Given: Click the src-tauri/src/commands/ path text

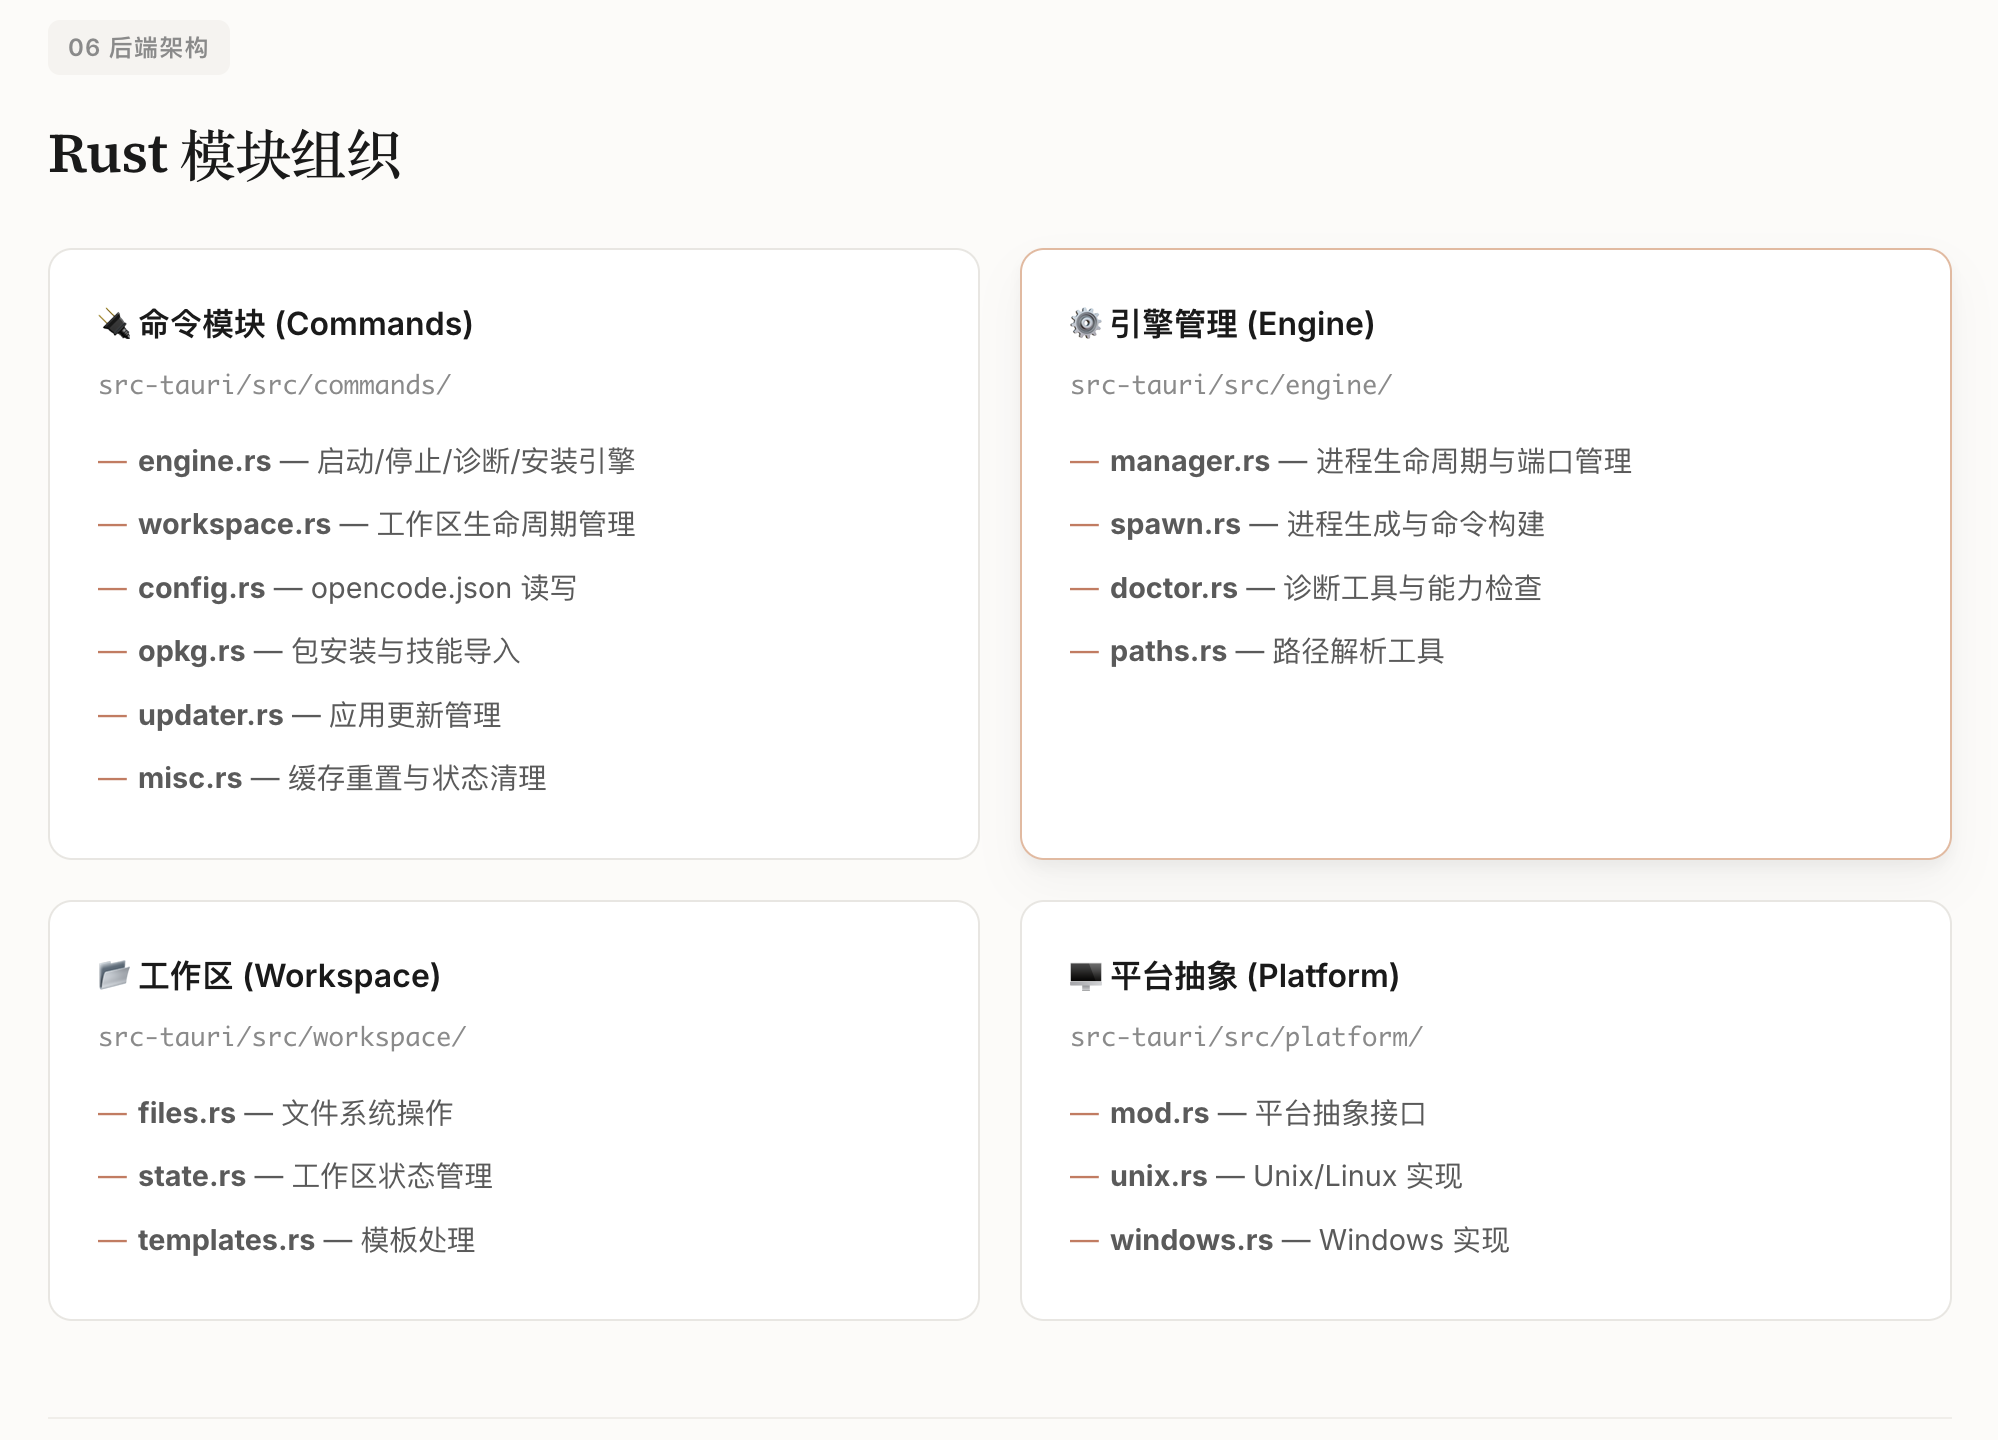Looking at the screenshot, I should [274, 385].
